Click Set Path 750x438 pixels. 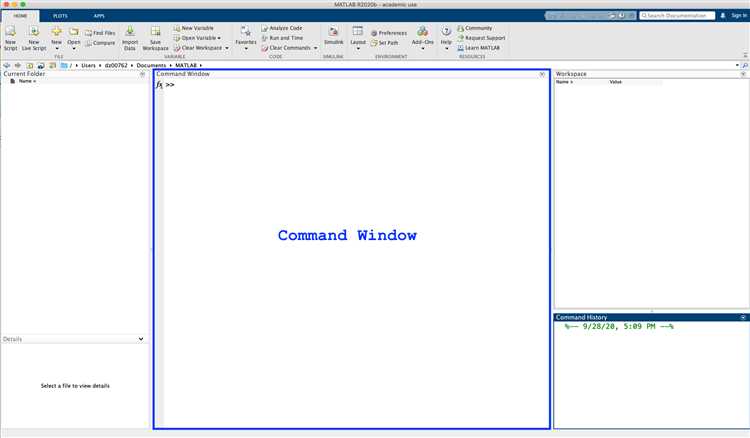click(x=384, y=43)
